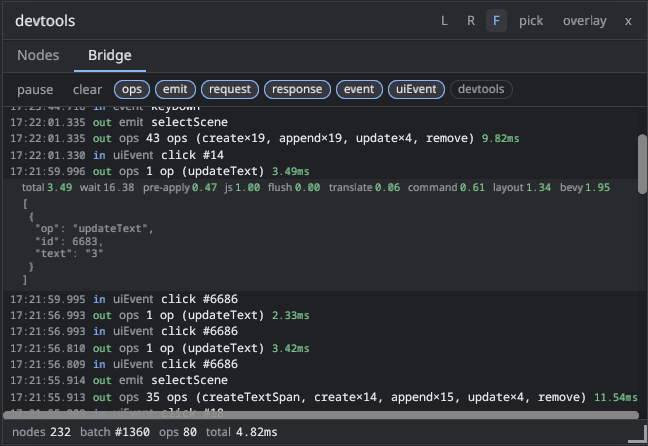Toggle the ops filter chip

coord(132,89)
